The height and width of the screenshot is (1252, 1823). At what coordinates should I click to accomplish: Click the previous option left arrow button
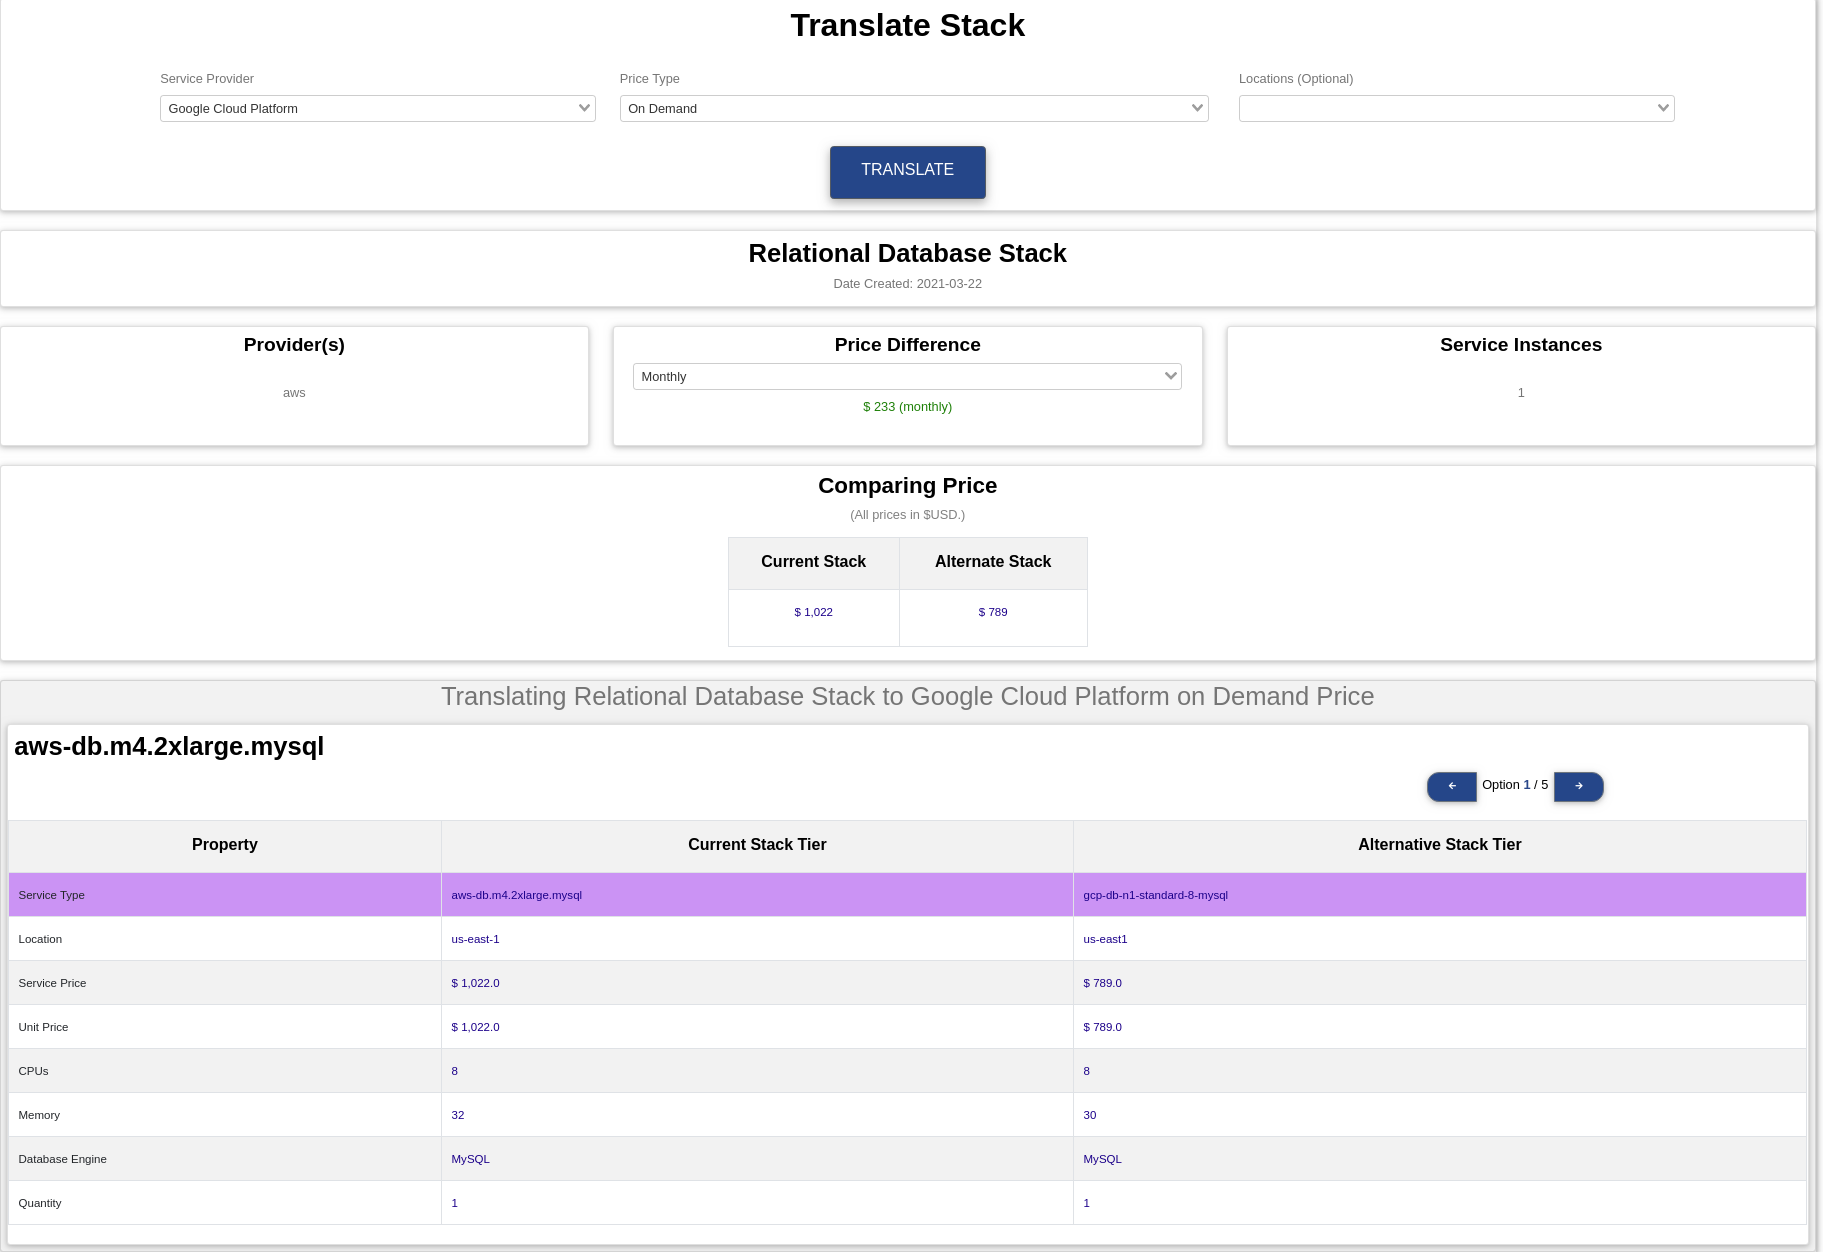coord(1451,786)
